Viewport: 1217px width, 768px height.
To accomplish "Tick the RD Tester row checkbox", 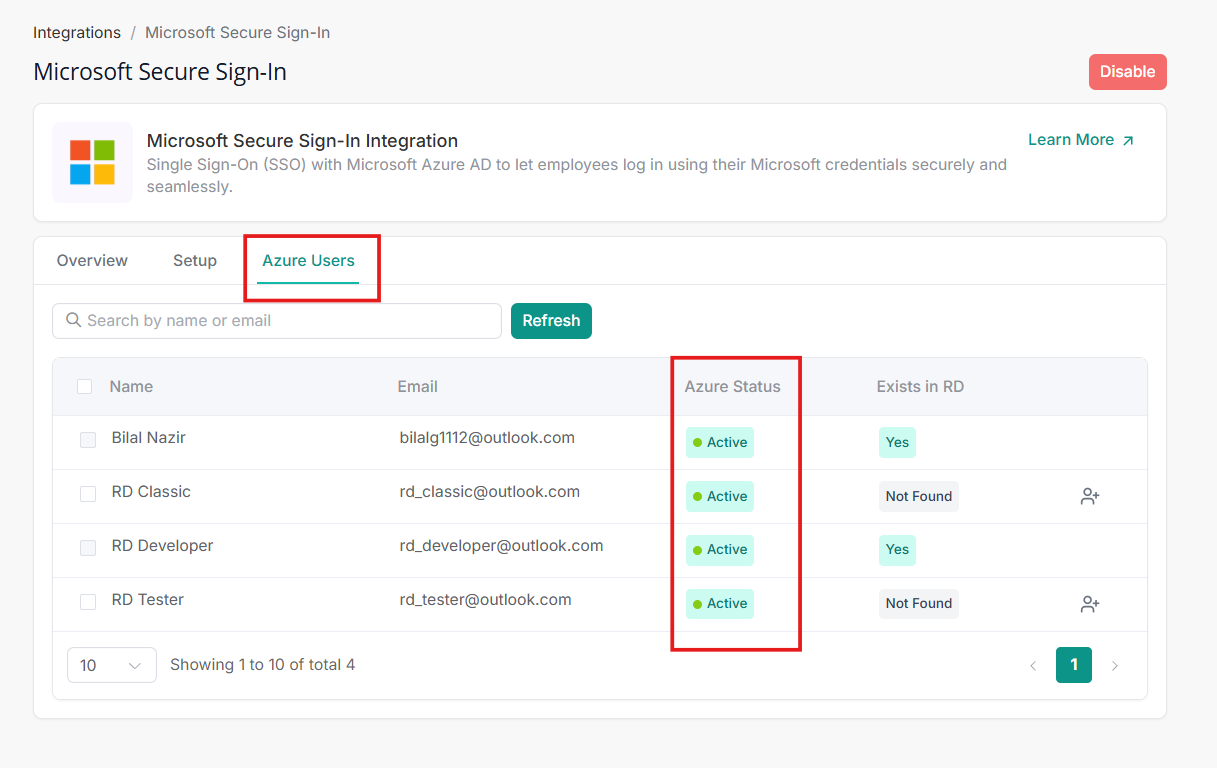I will (88, 602).
